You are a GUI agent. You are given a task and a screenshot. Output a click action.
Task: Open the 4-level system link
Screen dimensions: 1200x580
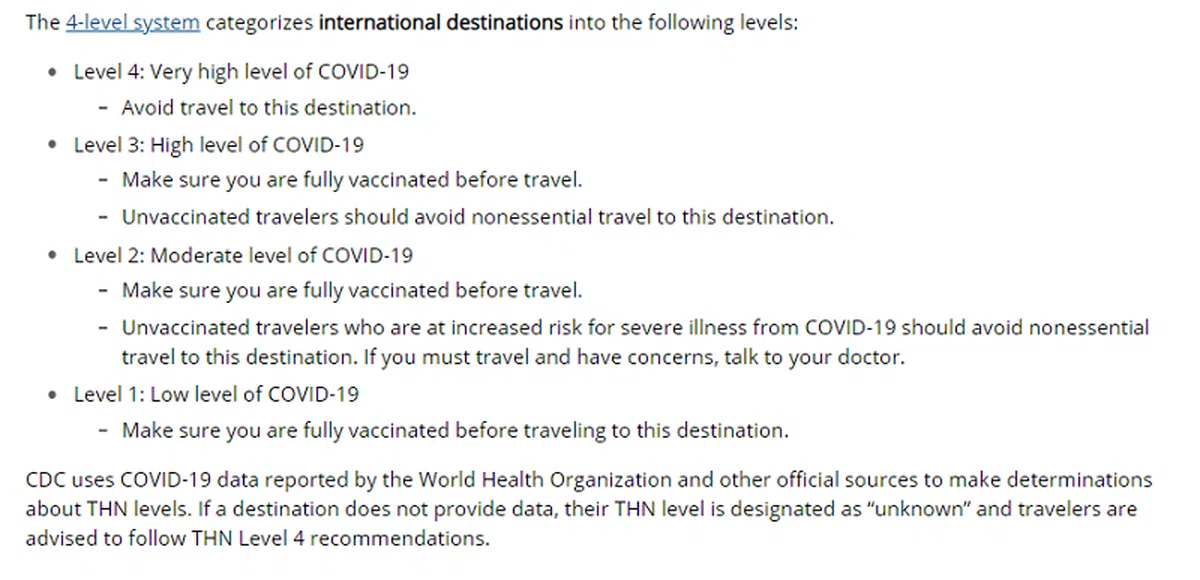click(x=132, y=22)
